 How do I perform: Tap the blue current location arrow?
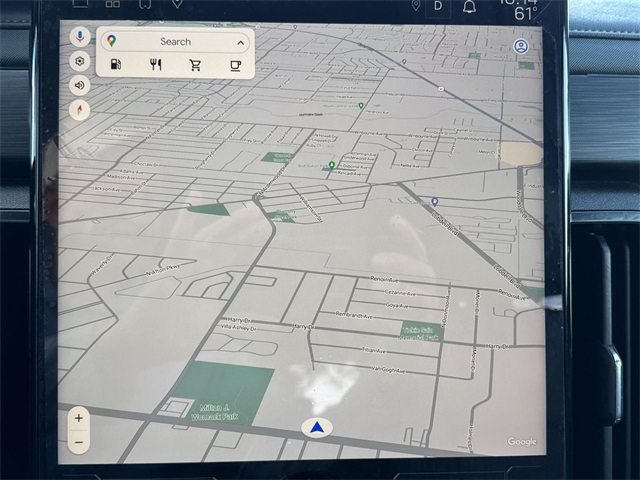(317, 428)
